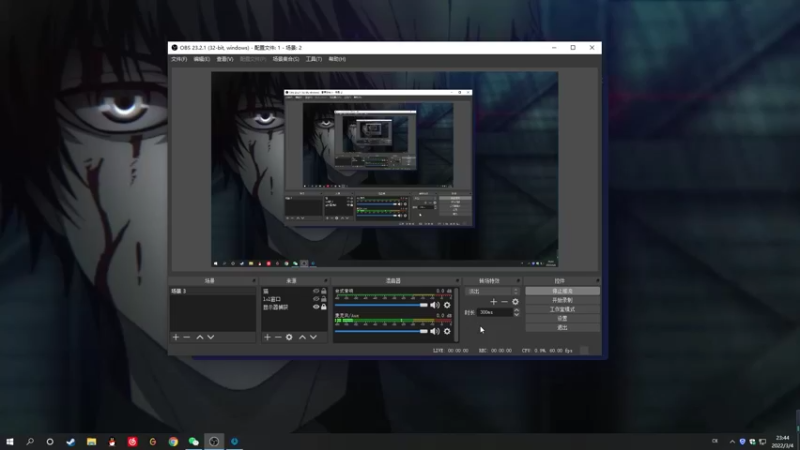
Task: Switch to the OBS taskbar icon
Action: 214,441
